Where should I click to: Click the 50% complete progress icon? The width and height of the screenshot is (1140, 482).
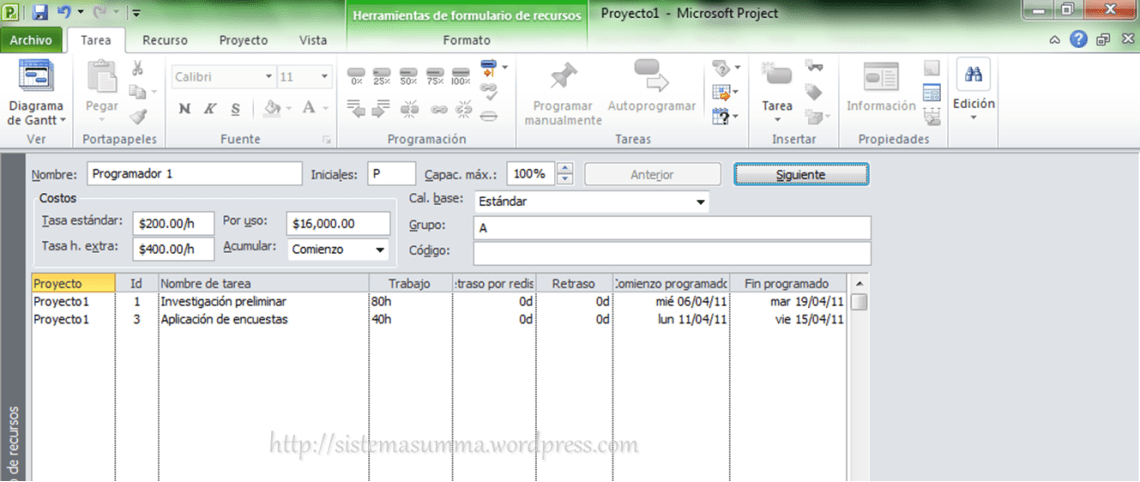pos(408,76)
